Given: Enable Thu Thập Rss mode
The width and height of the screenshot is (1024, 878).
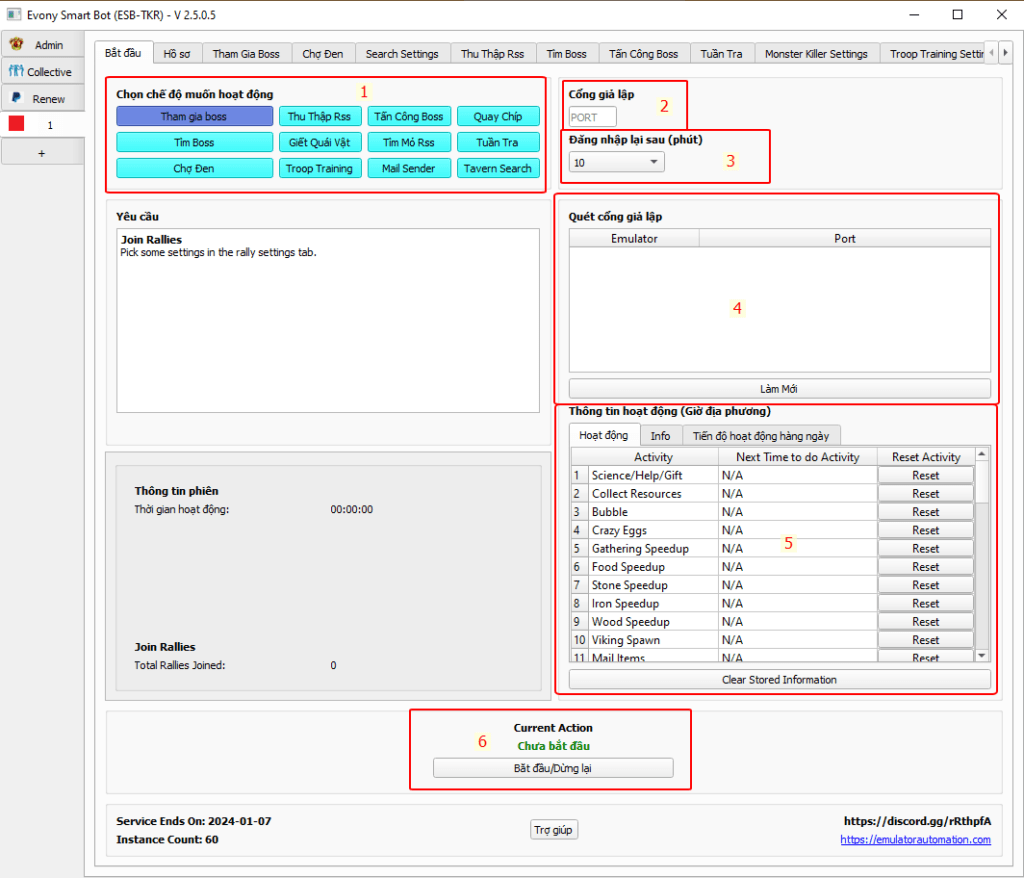Looking at the screenshot, I should 319,116.
